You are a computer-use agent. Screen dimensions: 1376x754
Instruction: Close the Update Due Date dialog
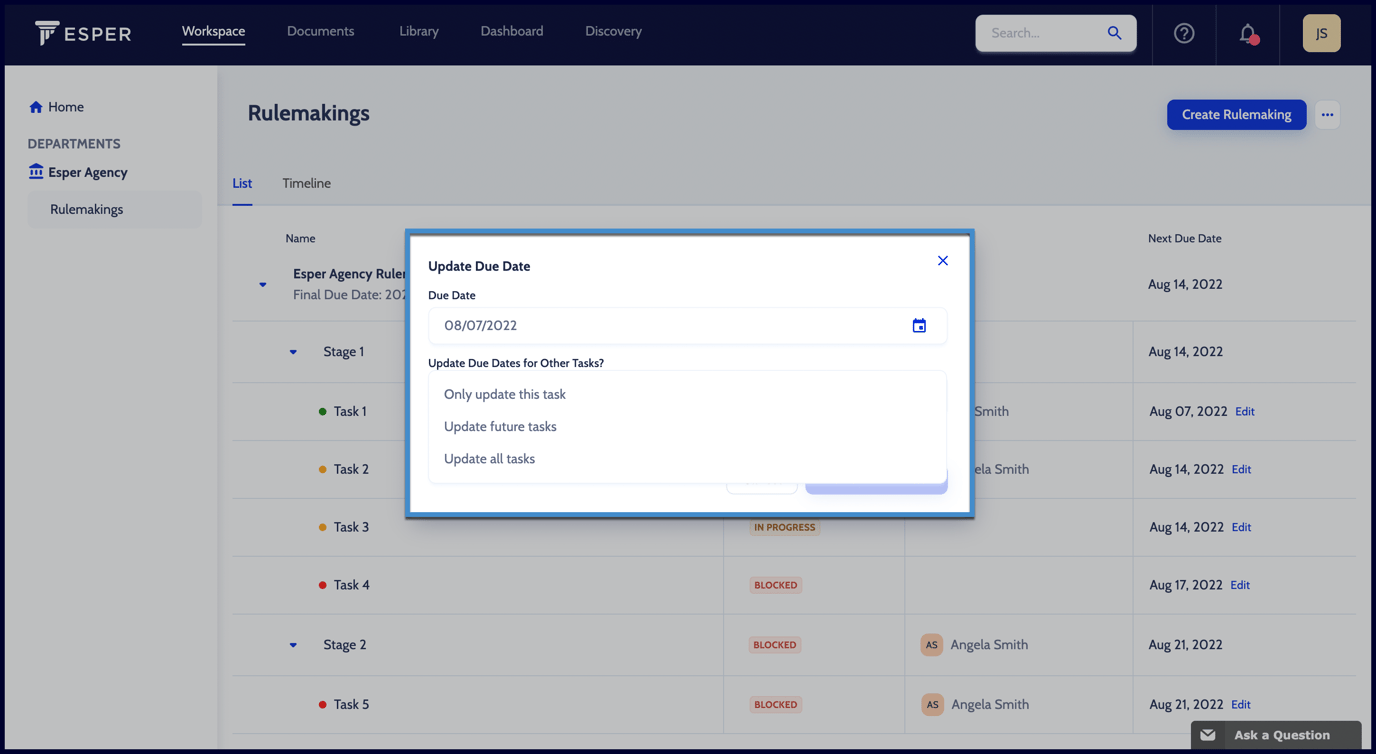point(942,261)
